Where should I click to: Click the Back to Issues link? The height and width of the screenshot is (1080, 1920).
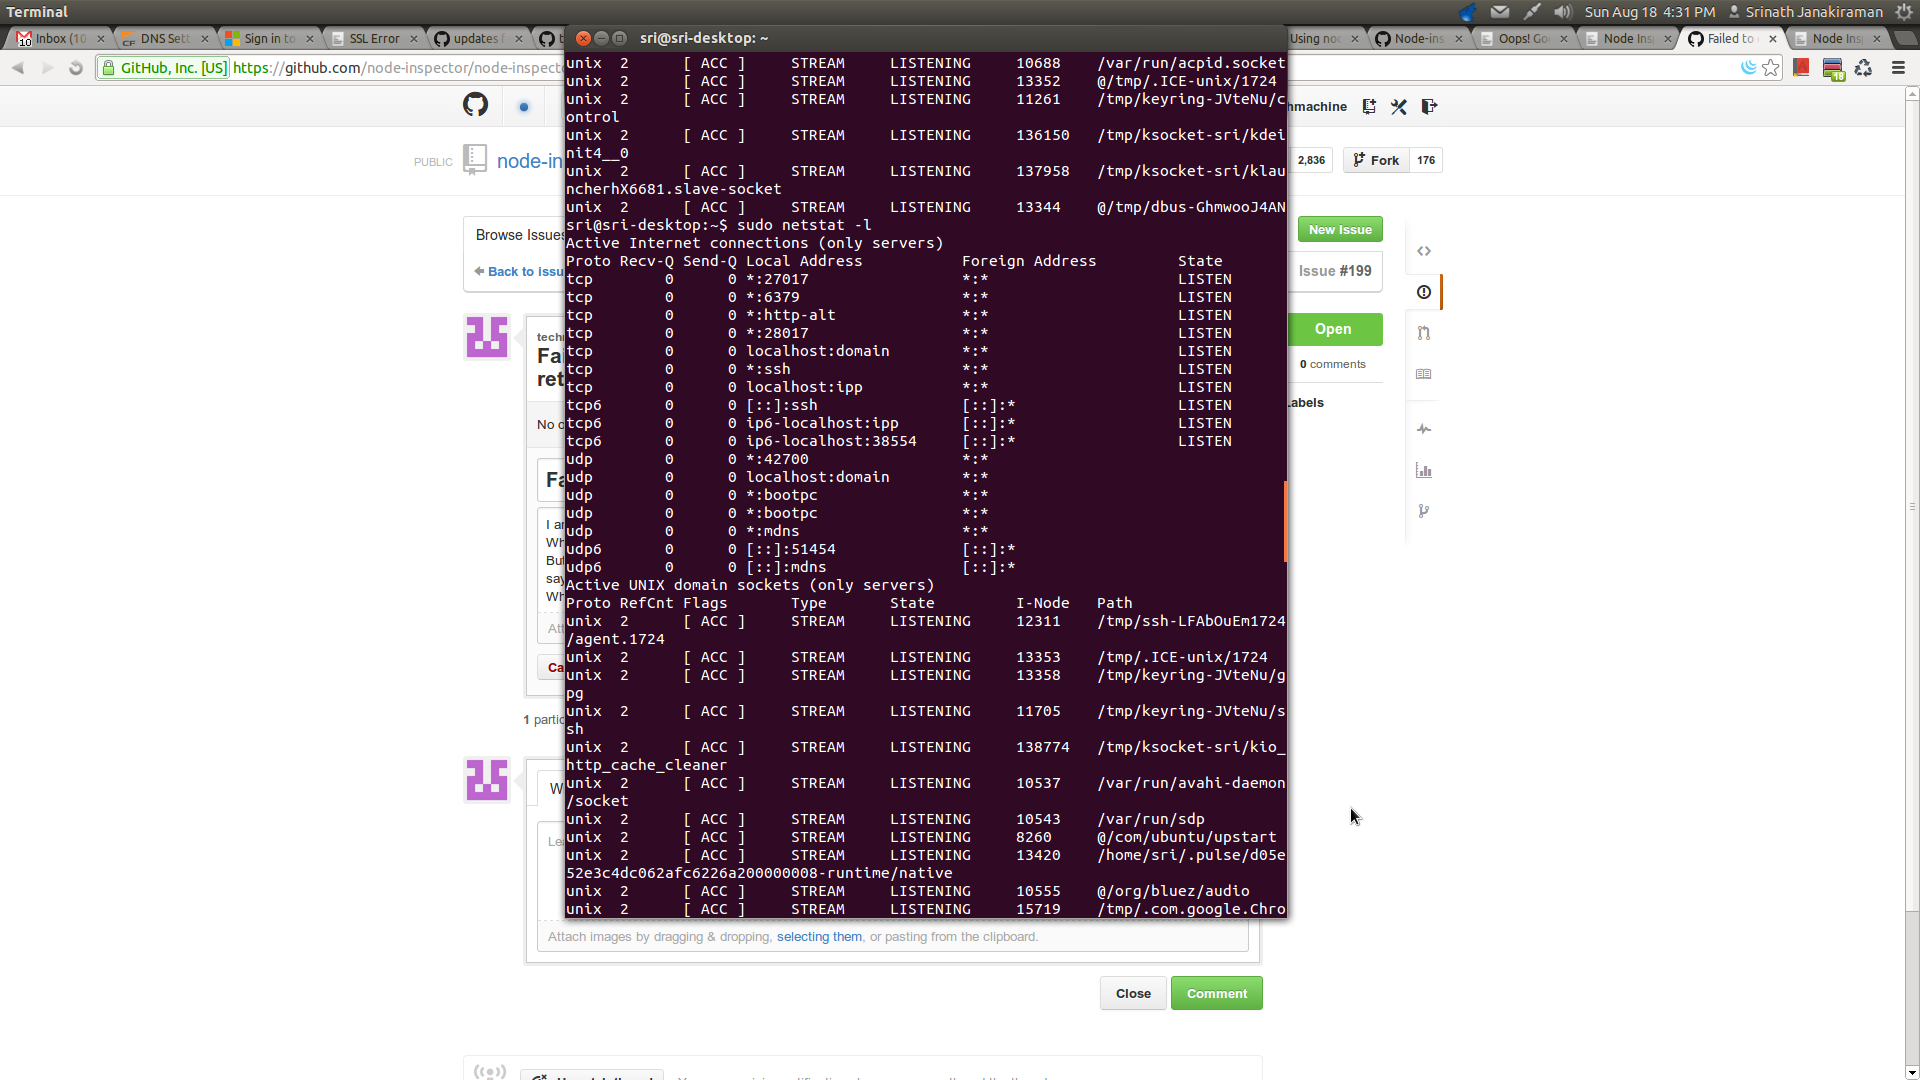coord(519,272)
